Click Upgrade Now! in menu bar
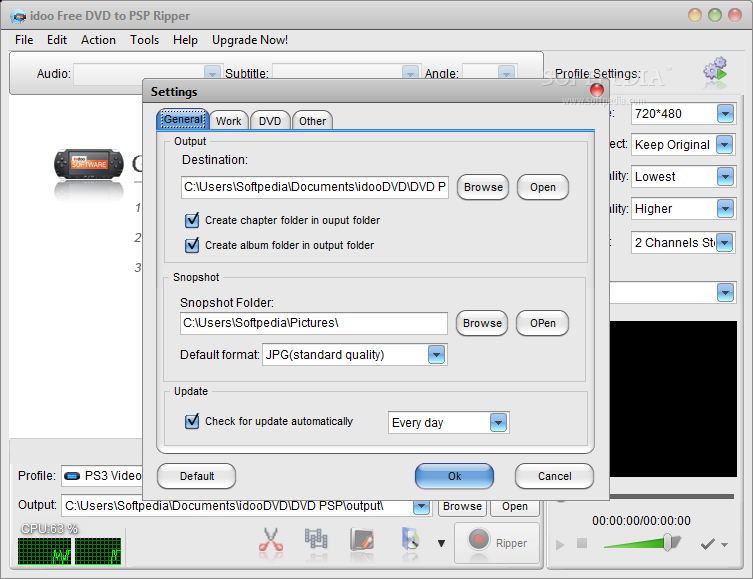This screenshot has width=753, height=579. (x=250, y=40)
